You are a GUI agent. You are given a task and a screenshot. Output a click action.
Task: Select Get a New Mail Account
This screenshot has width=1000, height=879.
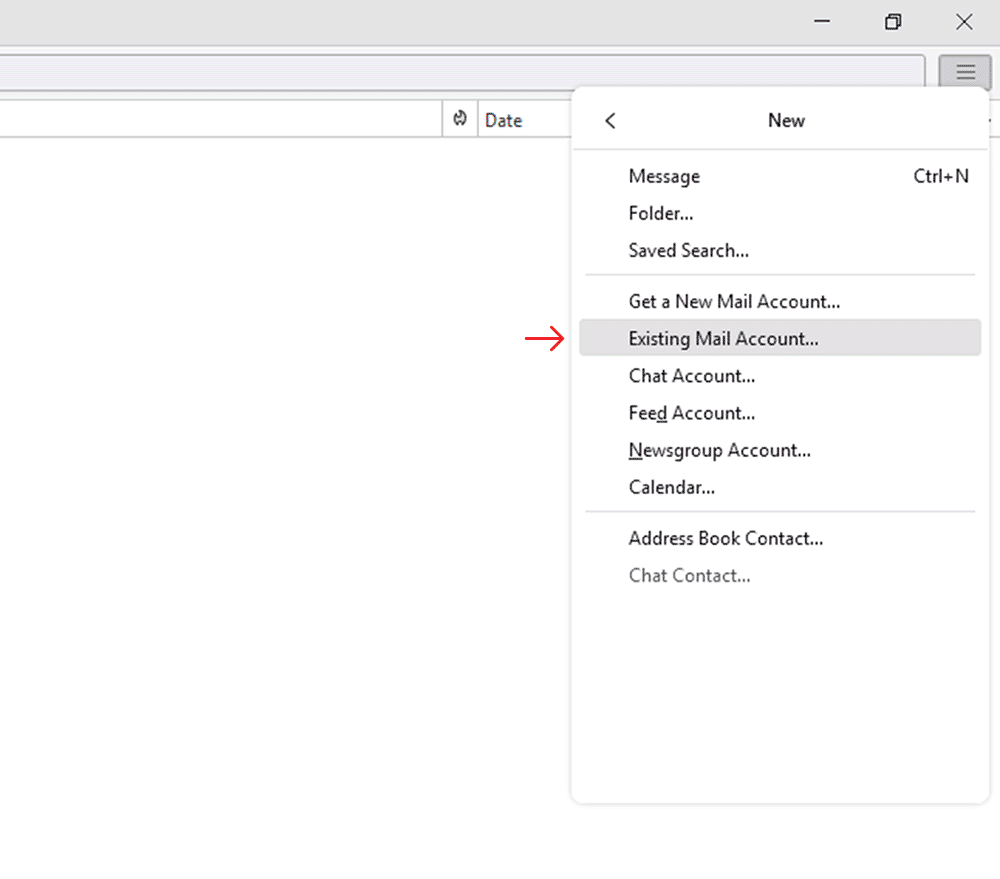coord(734,301)
